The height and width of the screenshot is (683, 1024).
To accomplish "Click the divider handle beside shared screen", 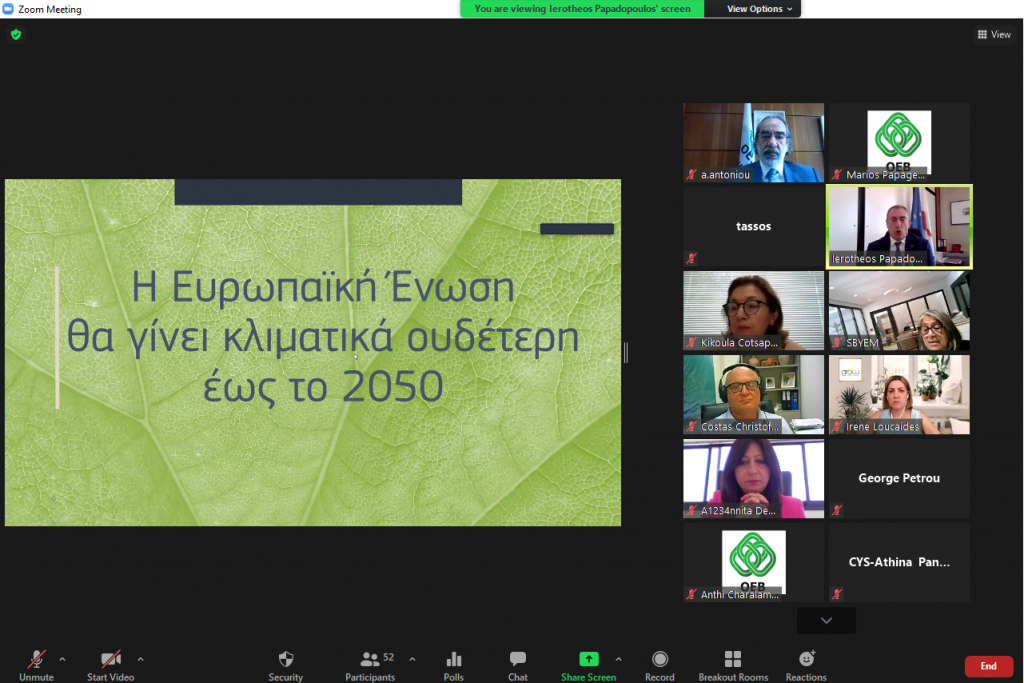I will (x=626, y=353).
